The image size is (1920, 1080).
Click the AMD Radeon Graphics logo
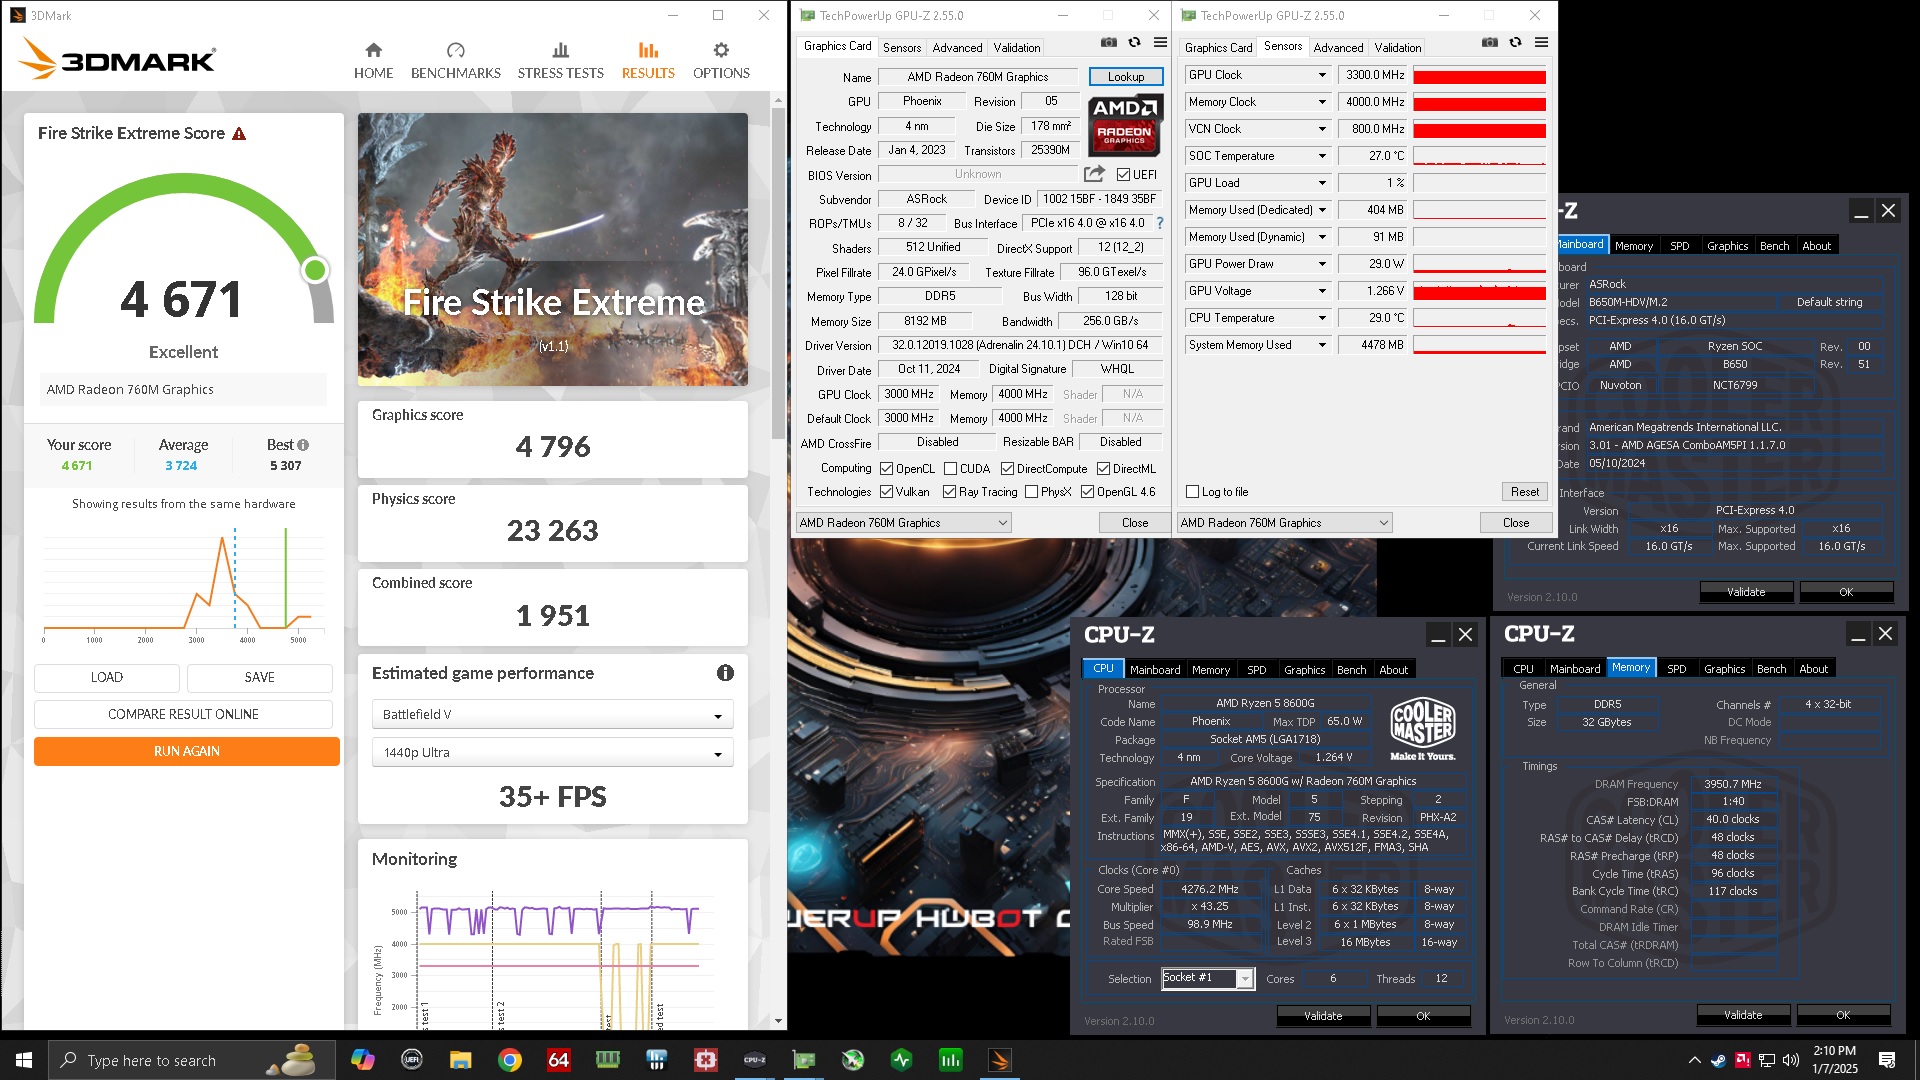tap(1124, 125)
